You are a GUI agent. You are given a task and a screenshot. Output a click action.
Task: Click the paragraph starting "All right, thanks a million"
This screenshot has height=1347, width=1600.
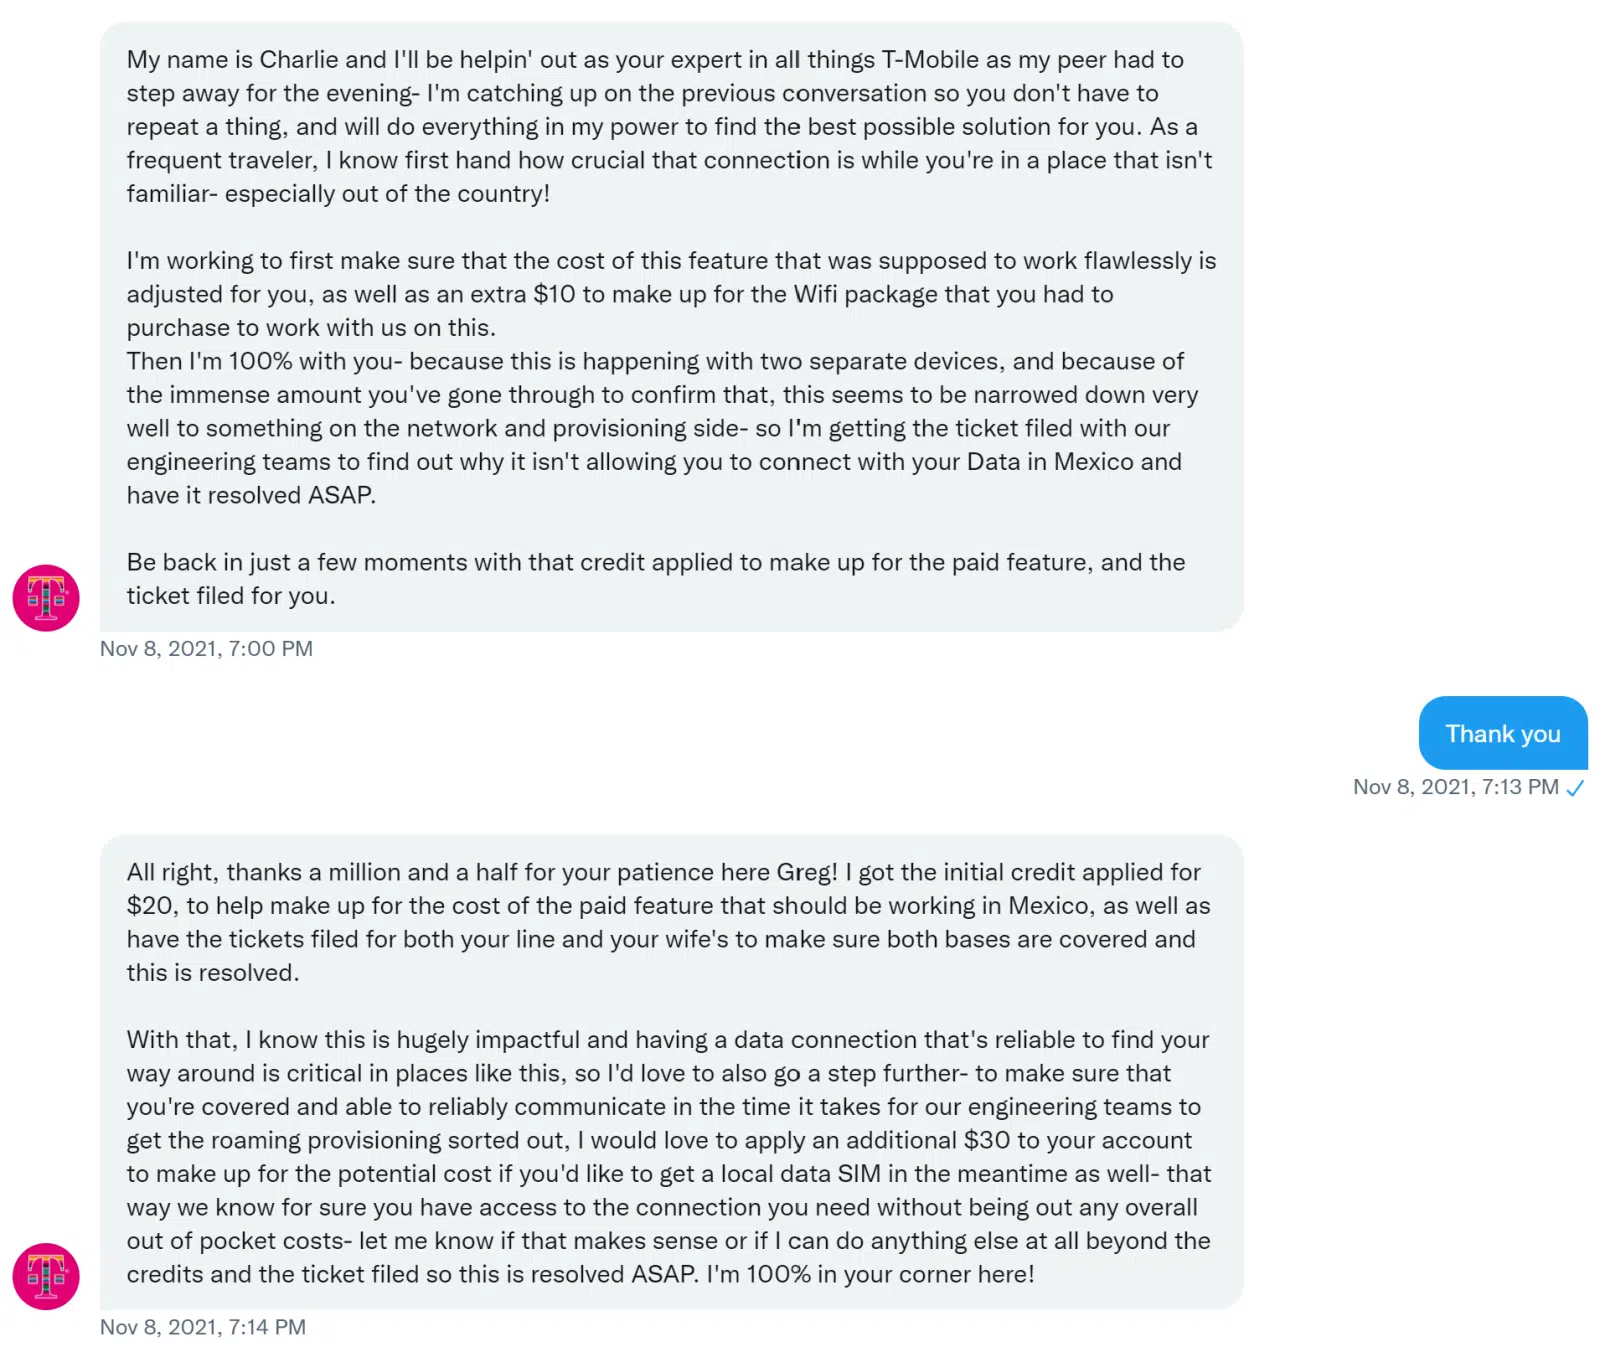click(668, 922)
